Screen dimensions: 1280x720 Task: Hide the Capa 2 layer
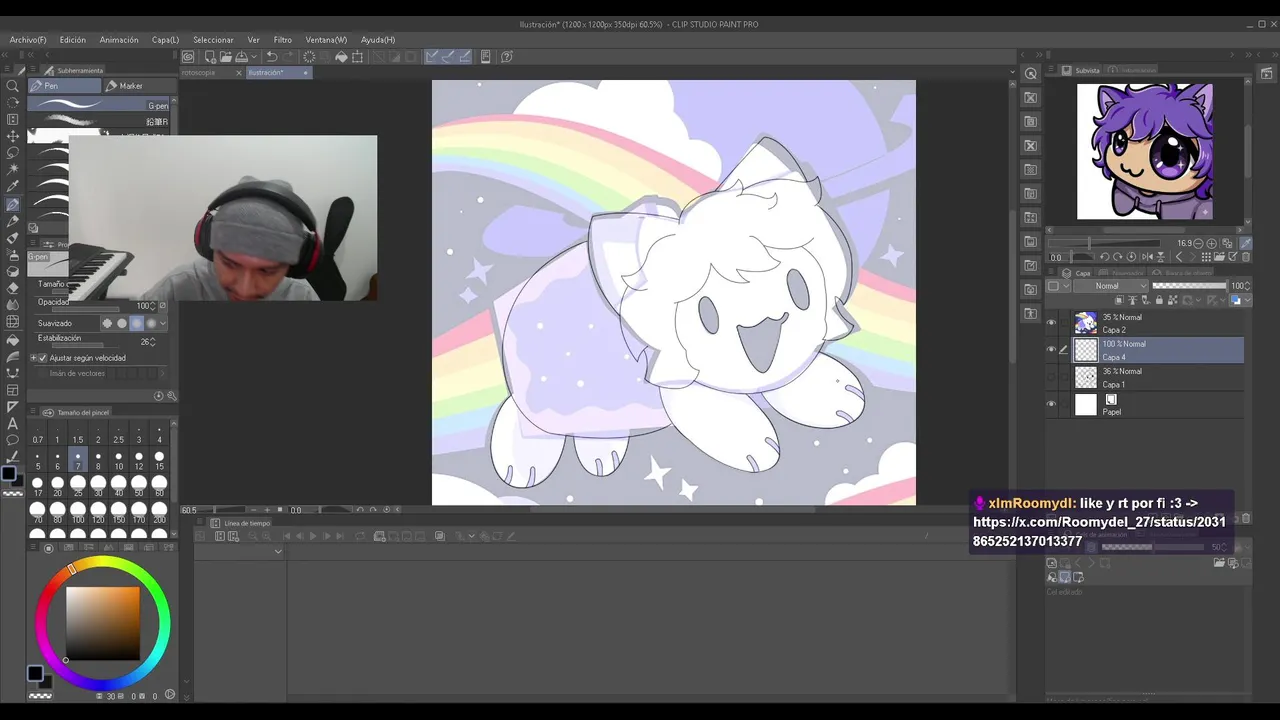(1051, 323)
